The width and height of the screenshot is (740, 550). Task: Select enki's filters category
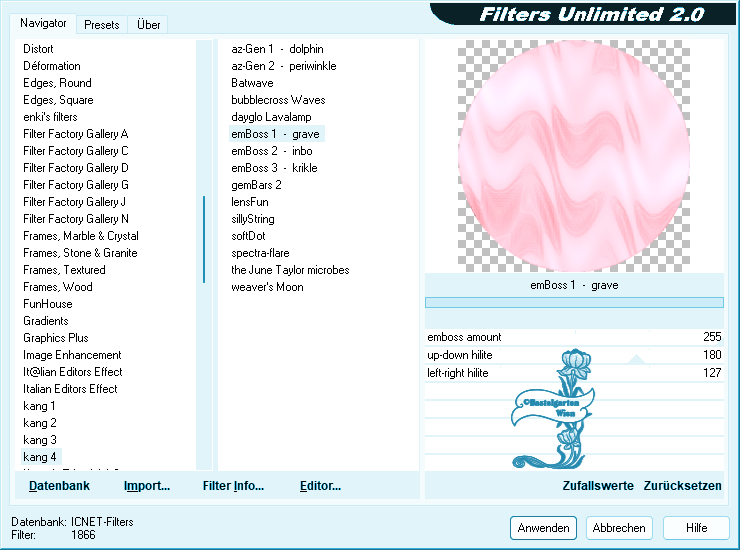tap(50, 117)
